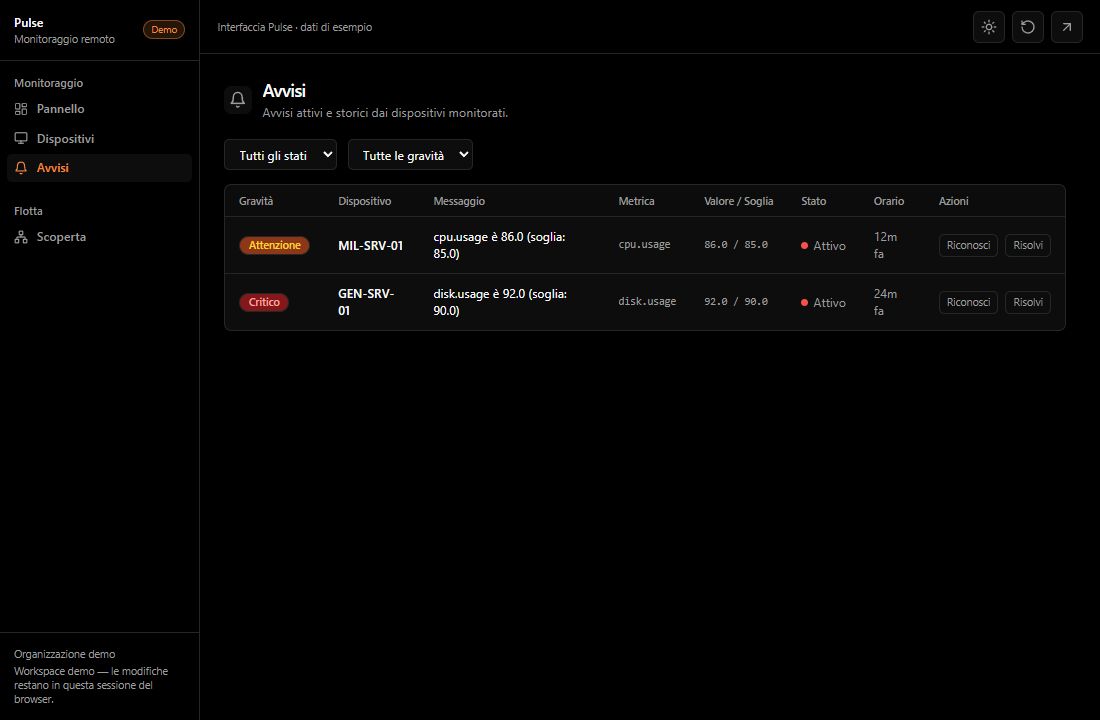Click the Attenzione severity badge
This screenshot has height=720, width=1100.
click(274, 245)
